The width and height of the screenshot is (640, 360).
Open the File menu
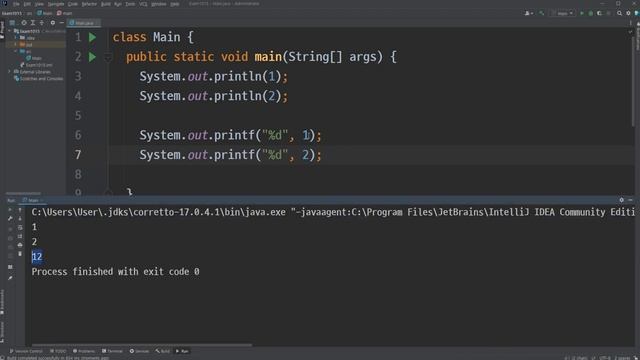pos(16,4)
